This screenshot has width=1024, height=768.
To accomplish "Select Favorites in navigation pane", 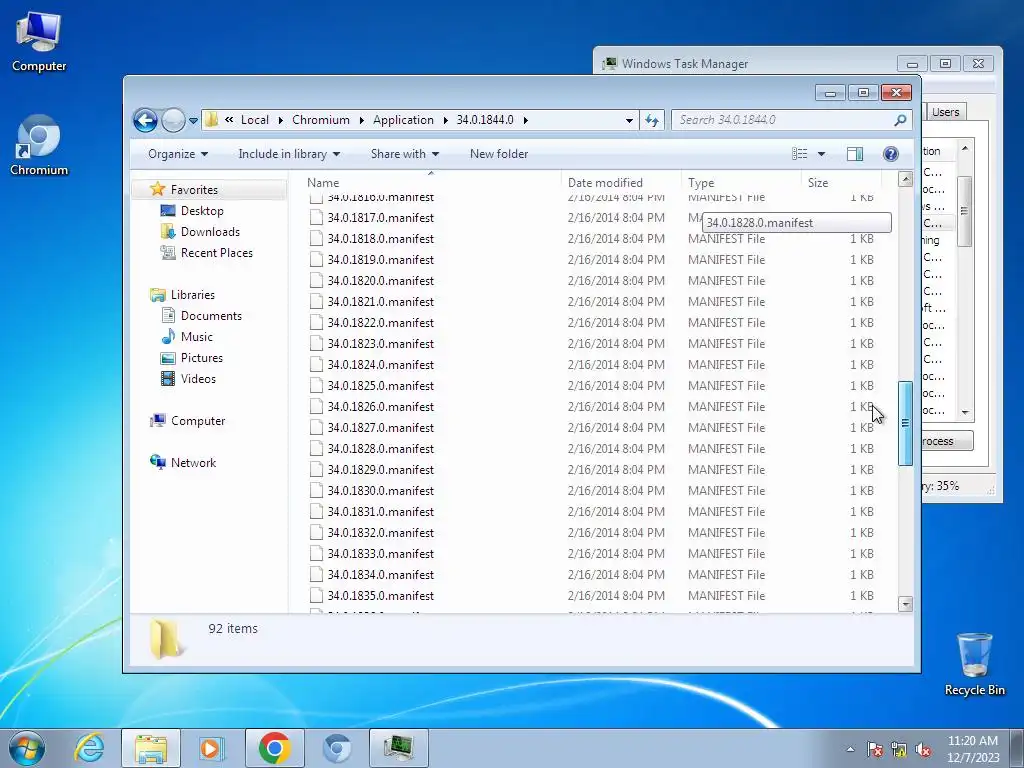I will 194,189.
